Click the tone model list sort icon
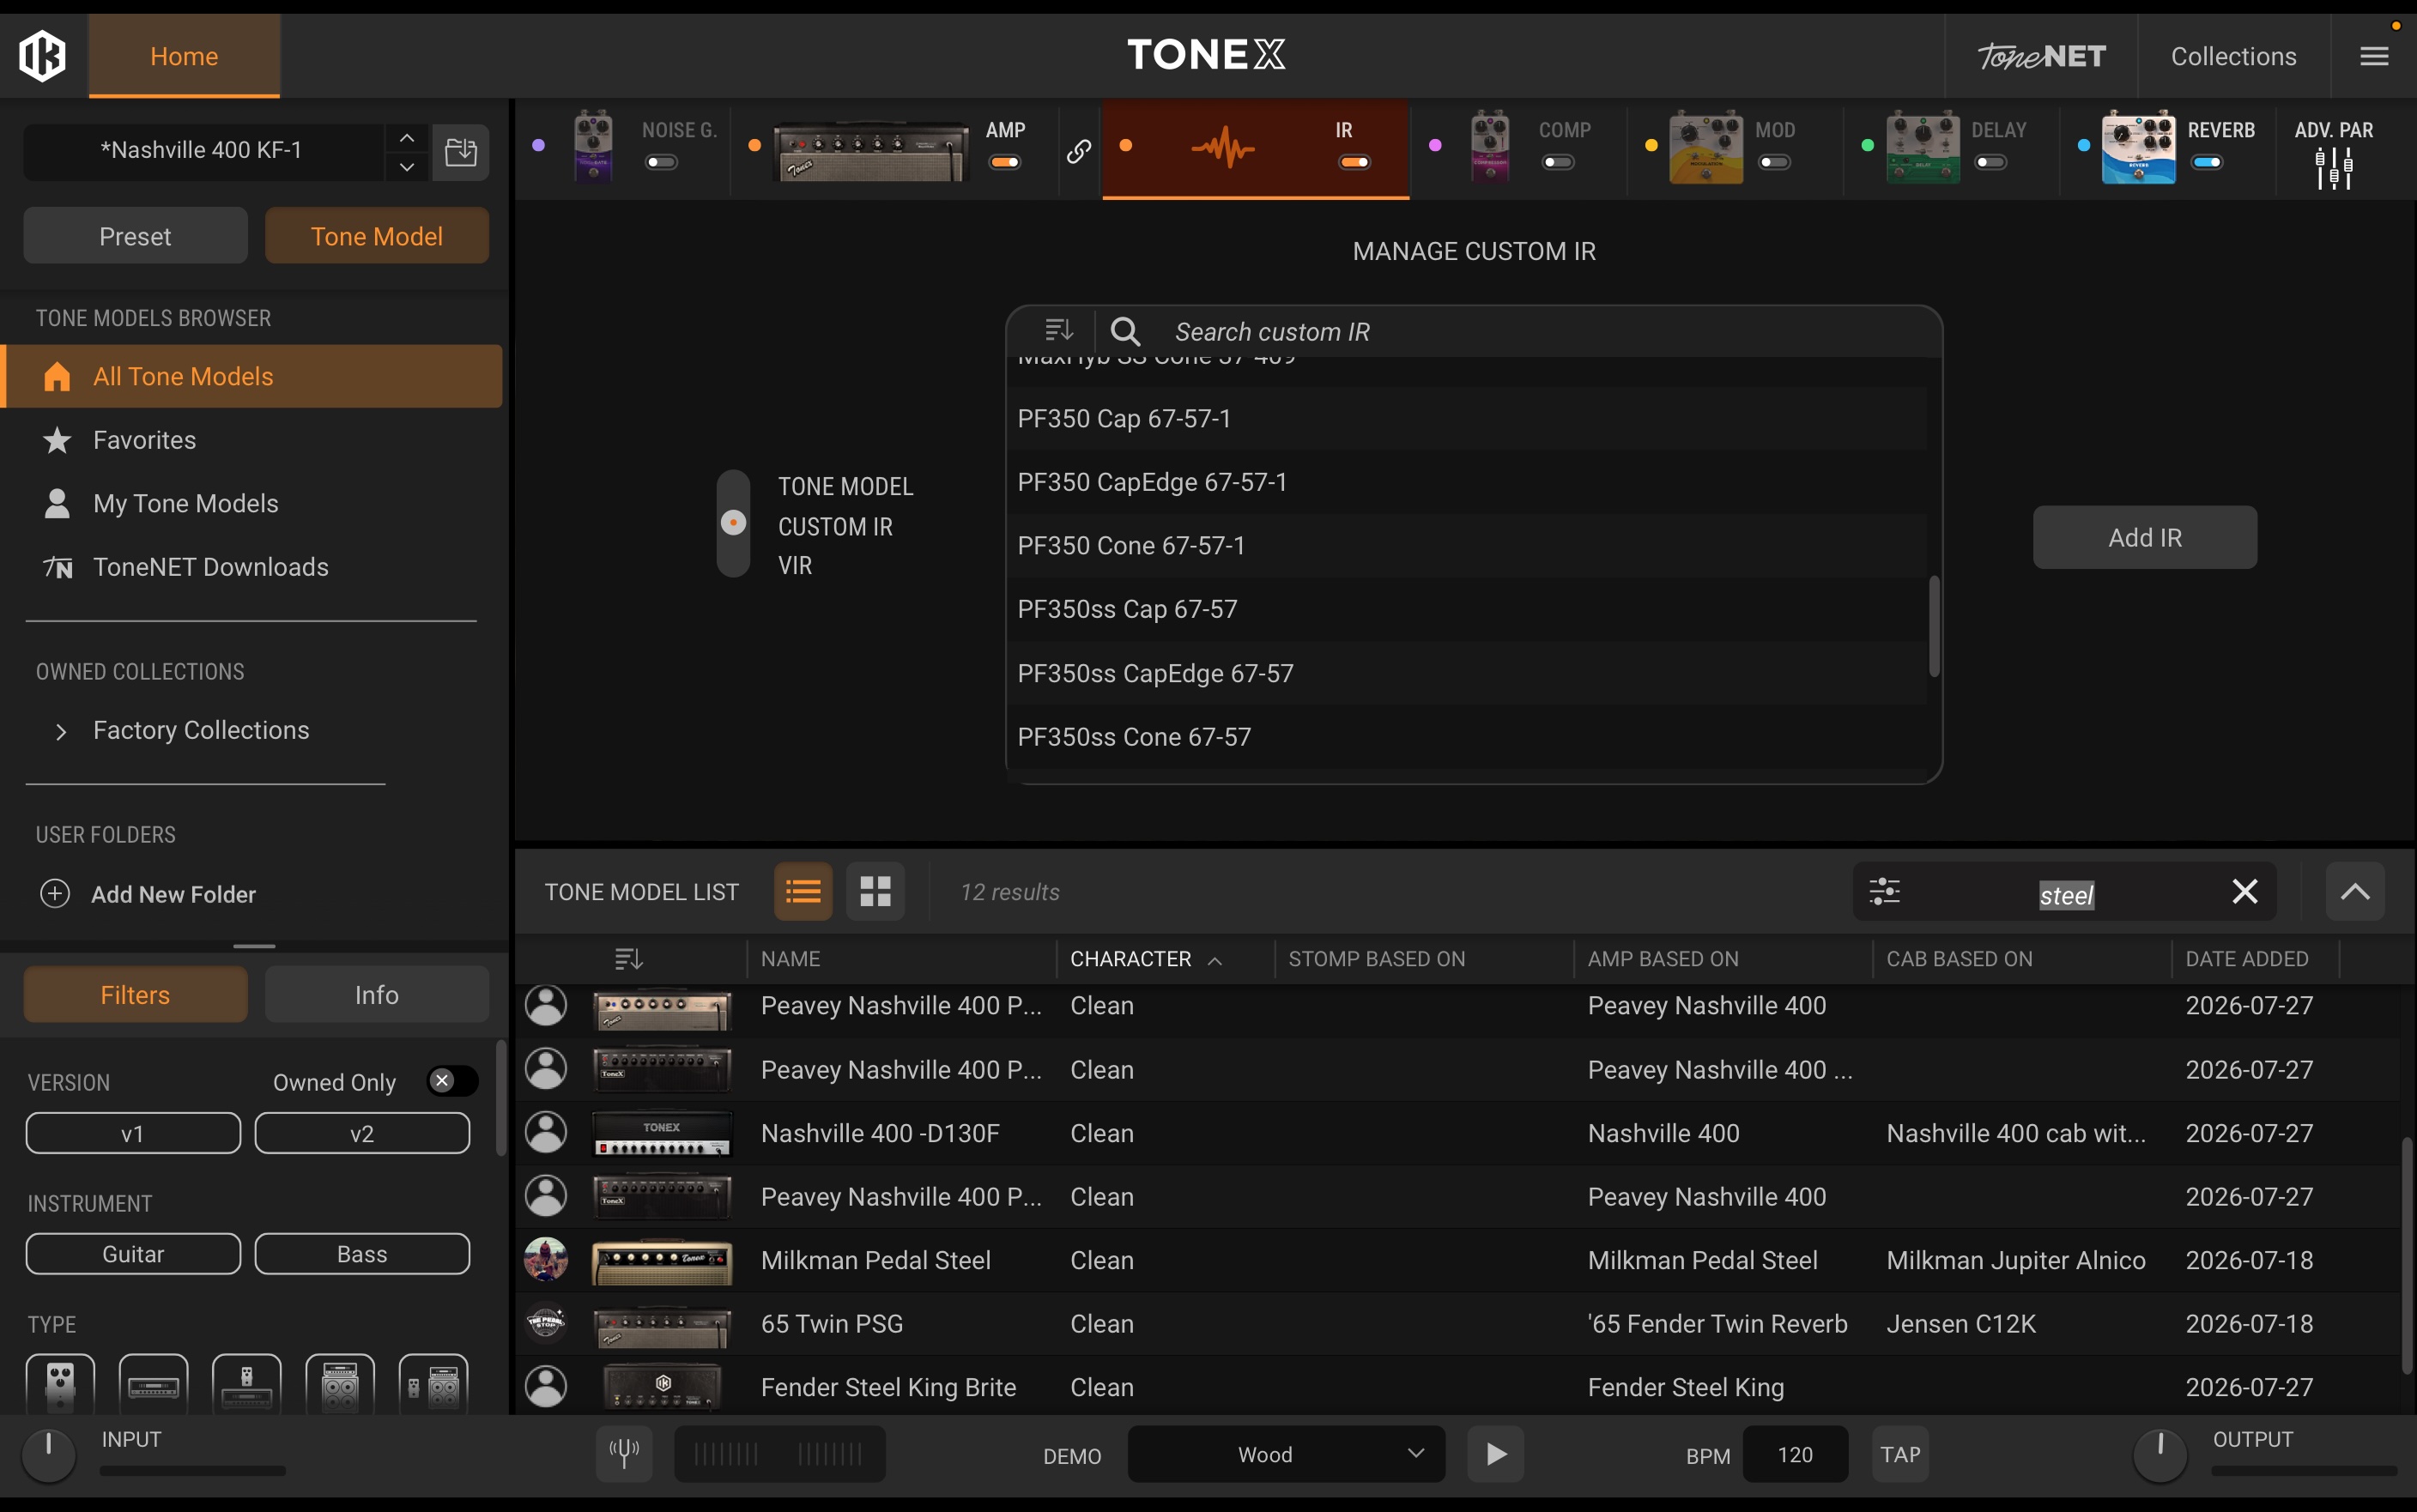Image resolution: width=2417 pixels, height=1512 pixels. (x=629, y=959)
